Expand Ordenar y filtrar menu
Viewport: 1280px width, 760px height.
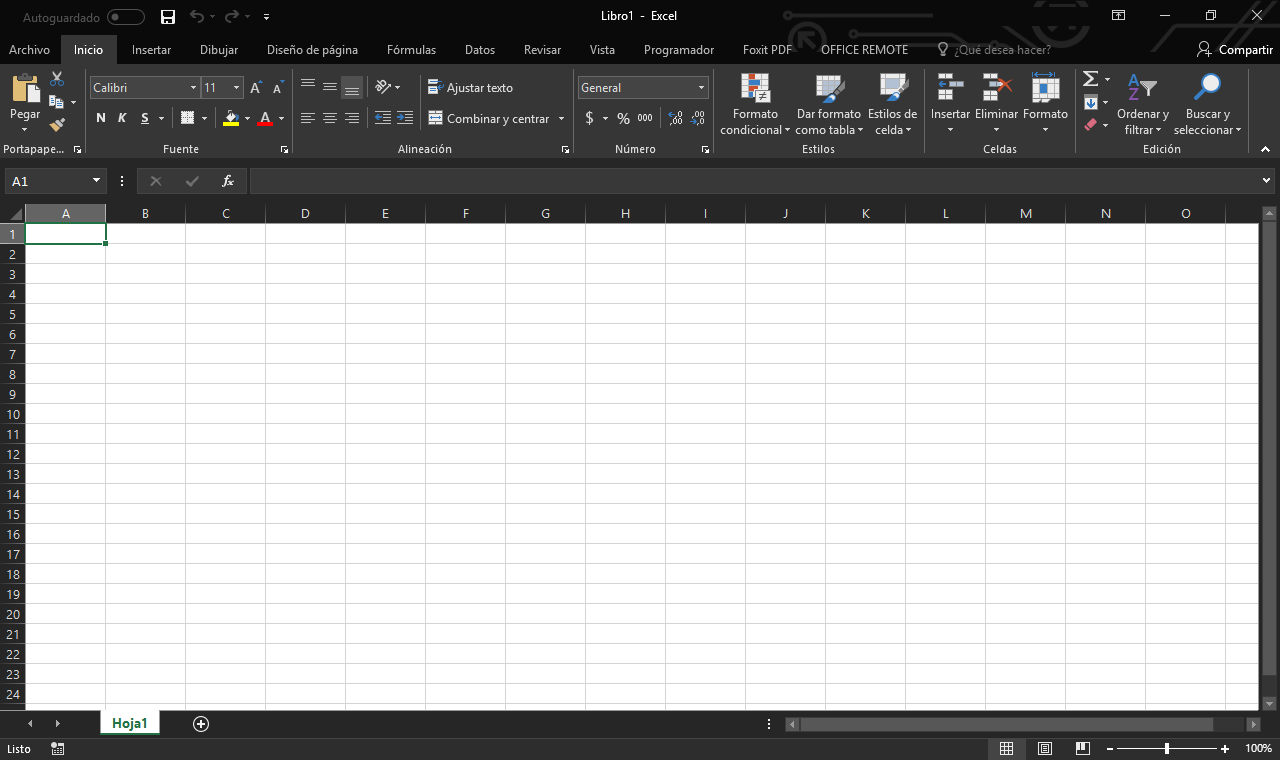coord(1143,105)
